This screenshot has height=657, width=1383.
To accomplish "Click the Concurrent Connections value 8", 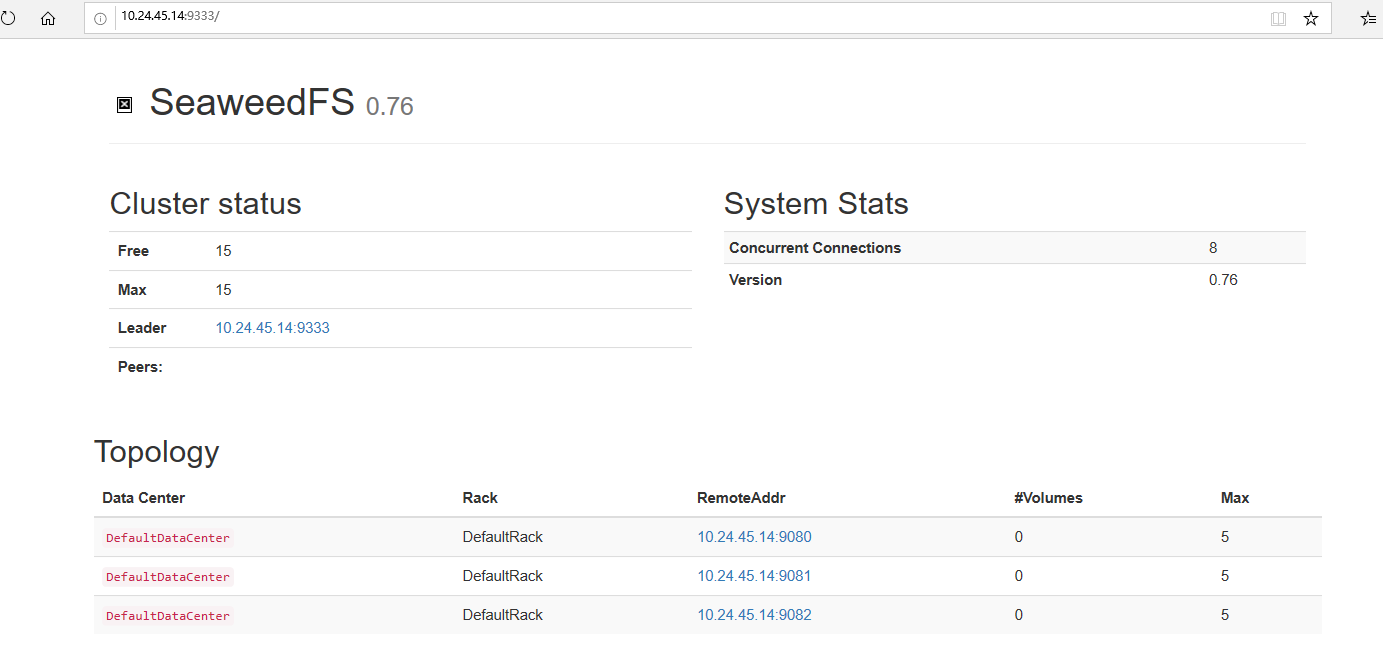I will coord(1213,248).
